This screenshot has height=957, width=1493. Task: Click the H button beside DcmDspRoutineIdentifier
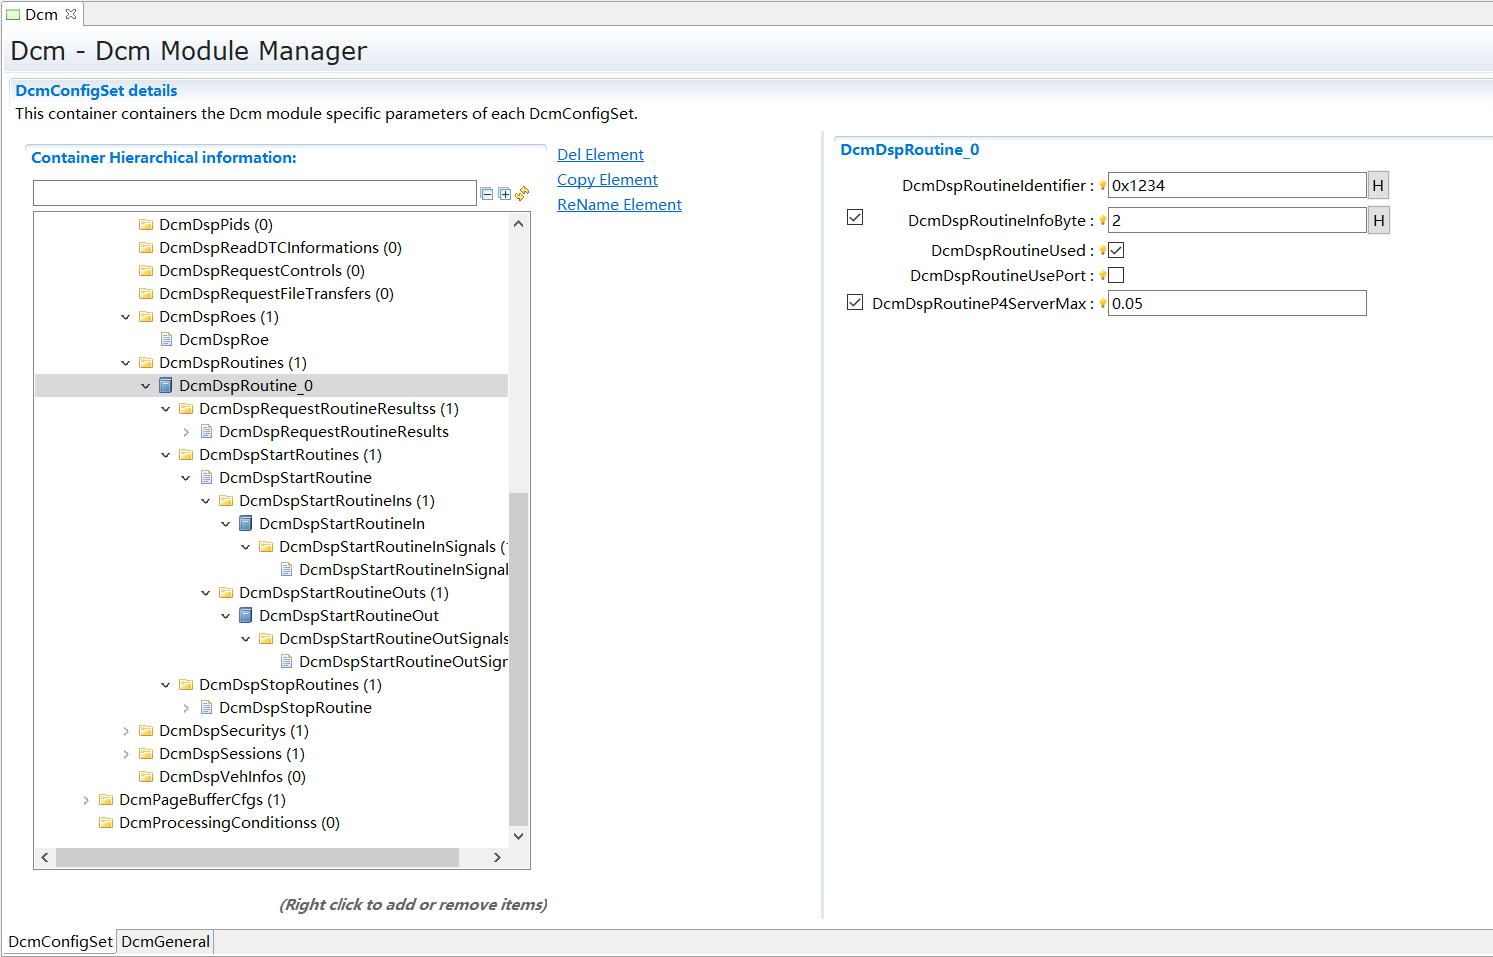[x=1378, y=185]
